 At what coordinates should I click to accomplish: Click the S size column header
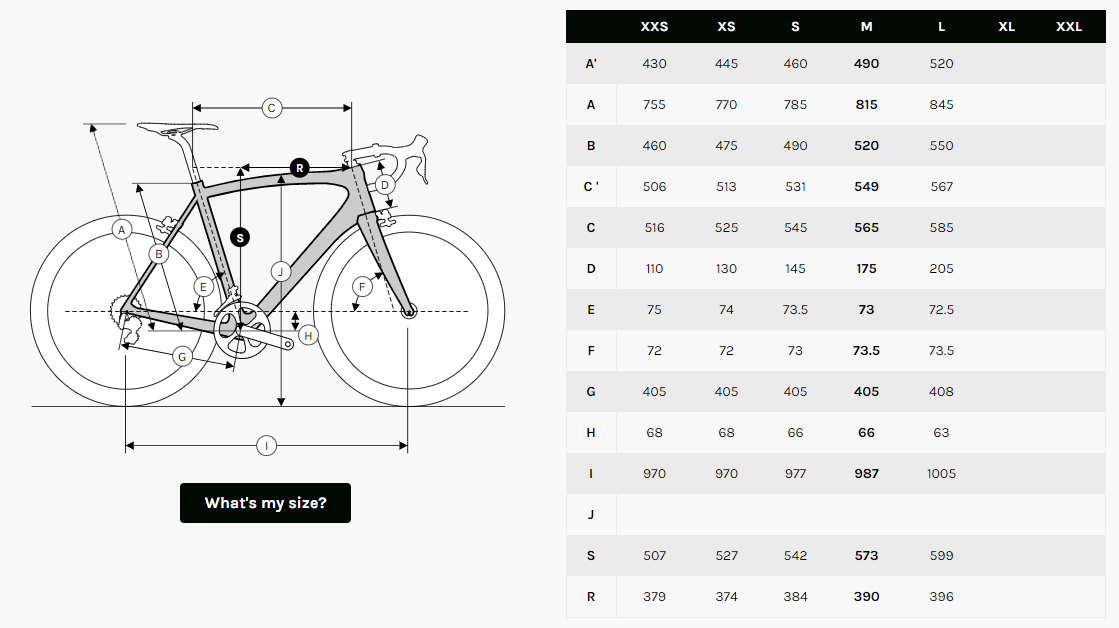click(795, 27)
